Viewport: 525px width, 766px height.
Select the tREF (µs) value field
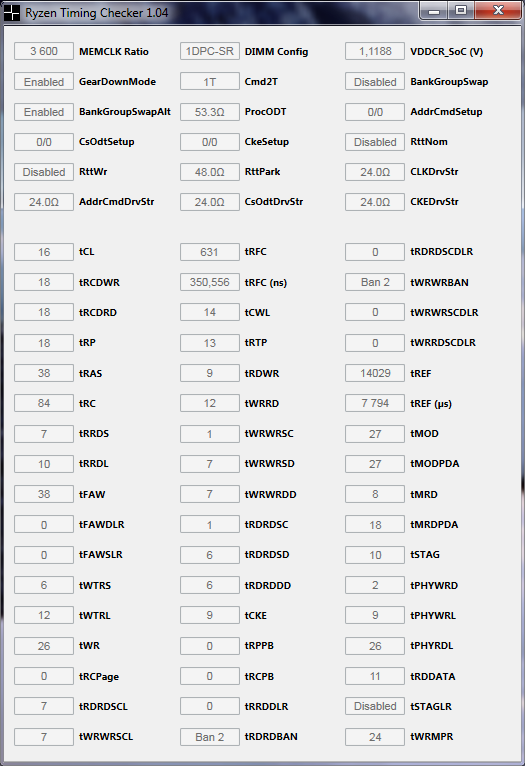pos(375,404)
